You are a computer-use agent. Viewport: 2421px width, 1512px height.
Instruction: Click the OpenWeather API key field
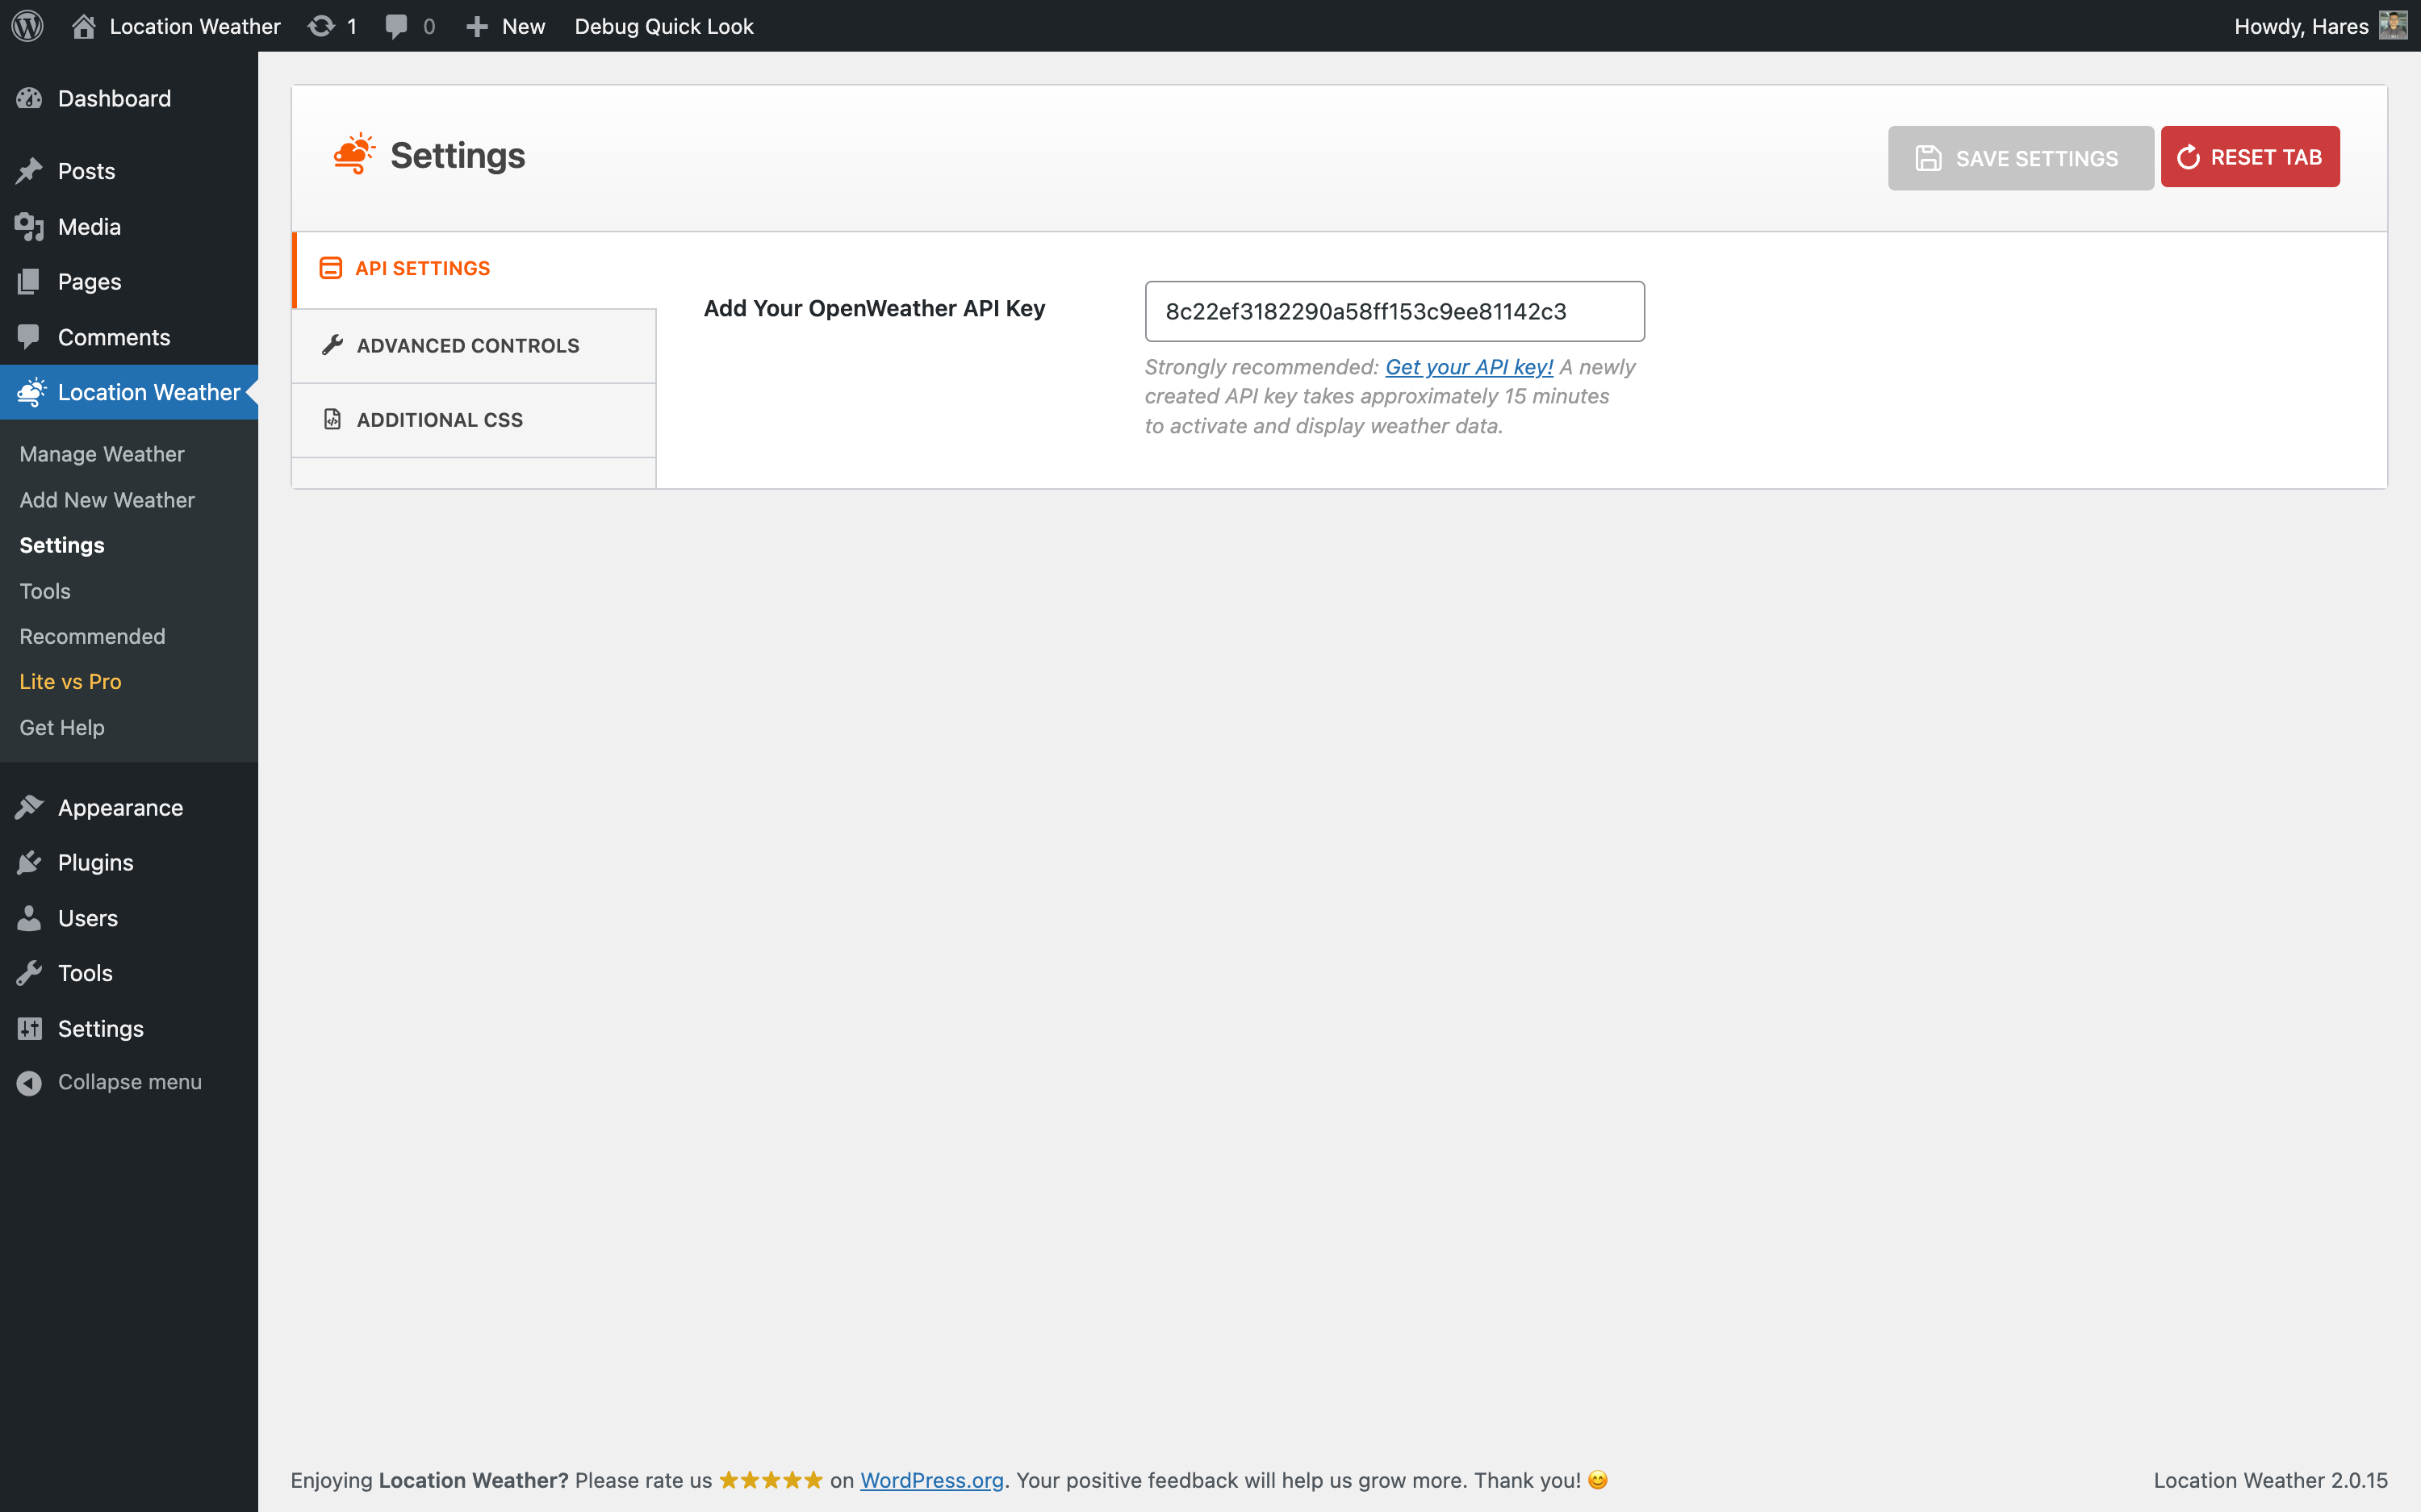(x=1394, y=311)
